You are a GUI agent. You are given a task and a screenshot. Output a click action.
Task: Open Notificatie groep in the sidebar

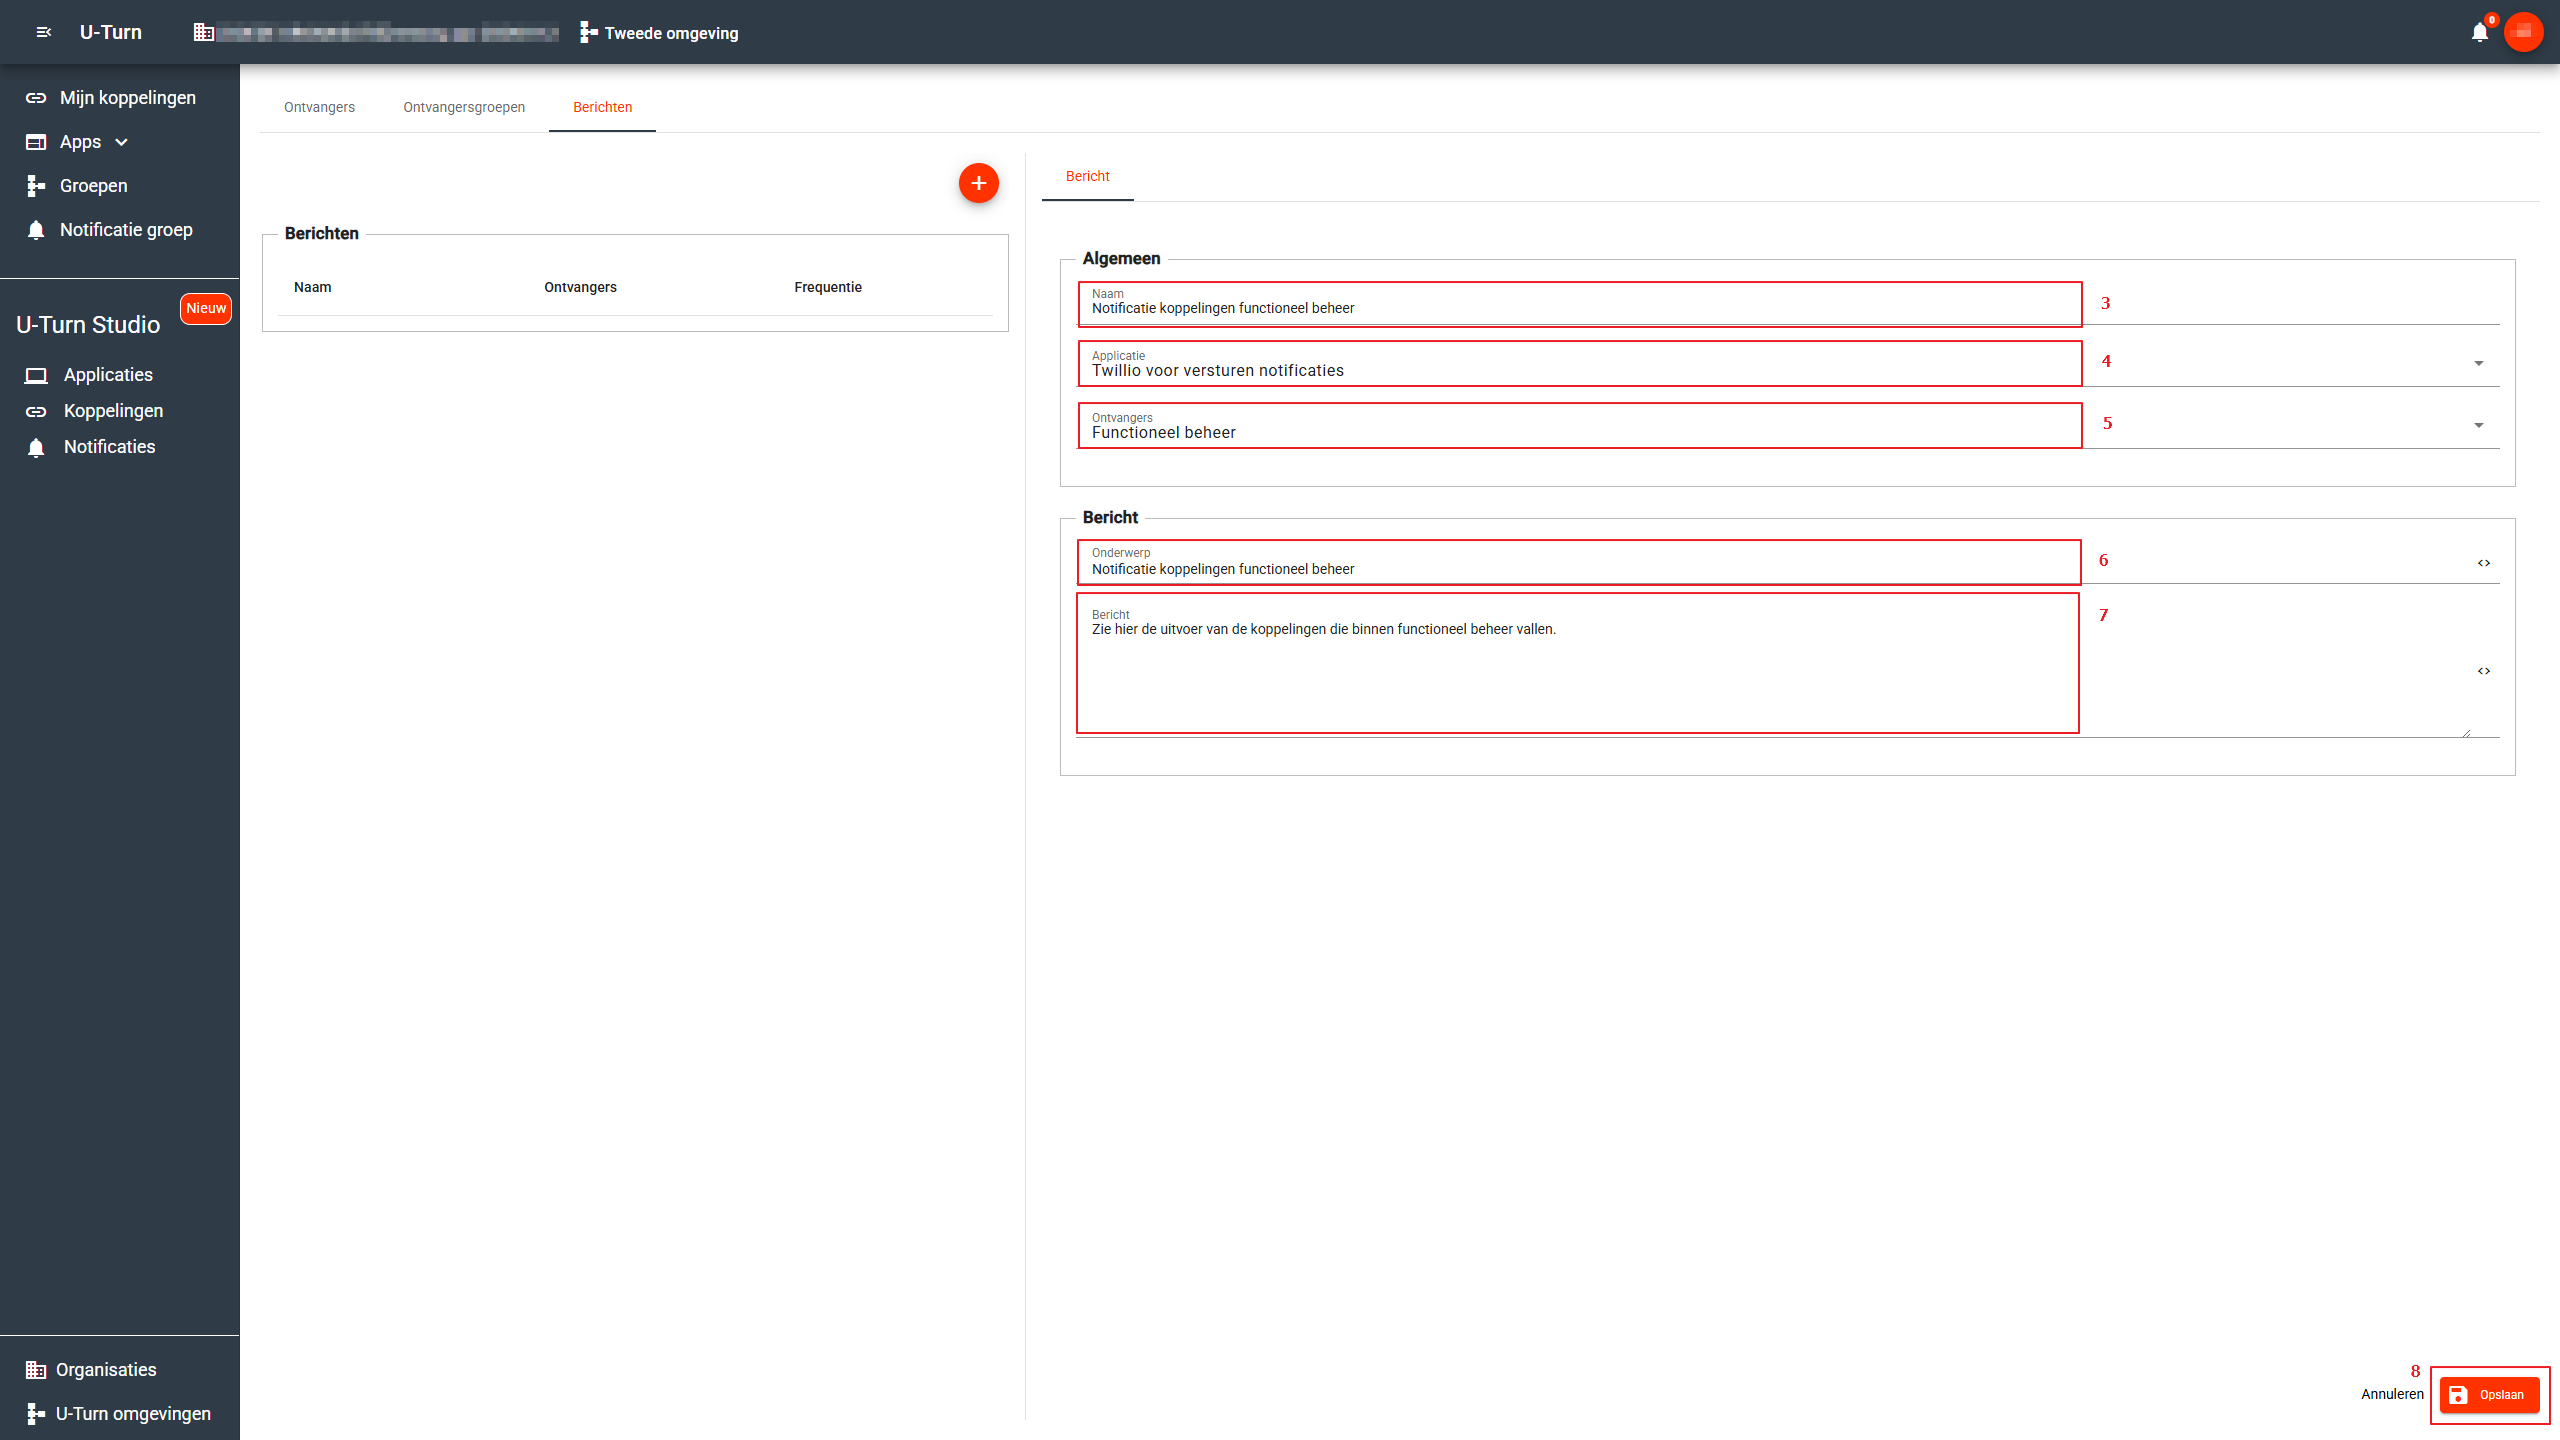[x=125, y=230]
